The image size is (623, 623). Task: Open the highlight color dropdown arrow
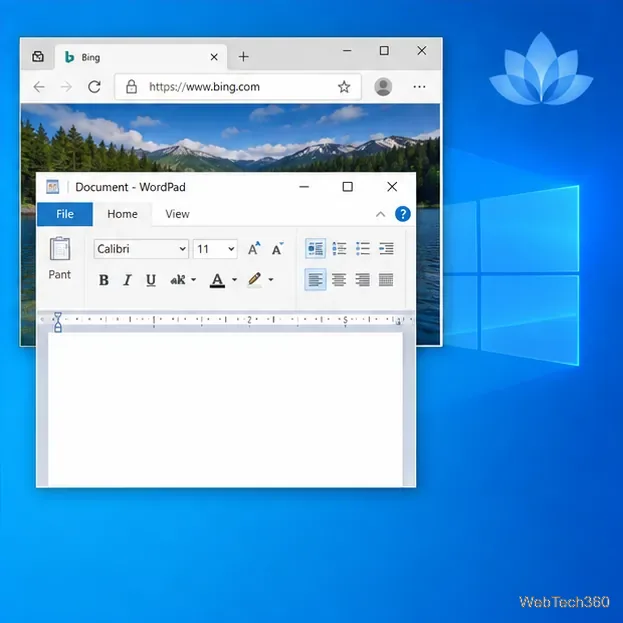tap(271, 280)
